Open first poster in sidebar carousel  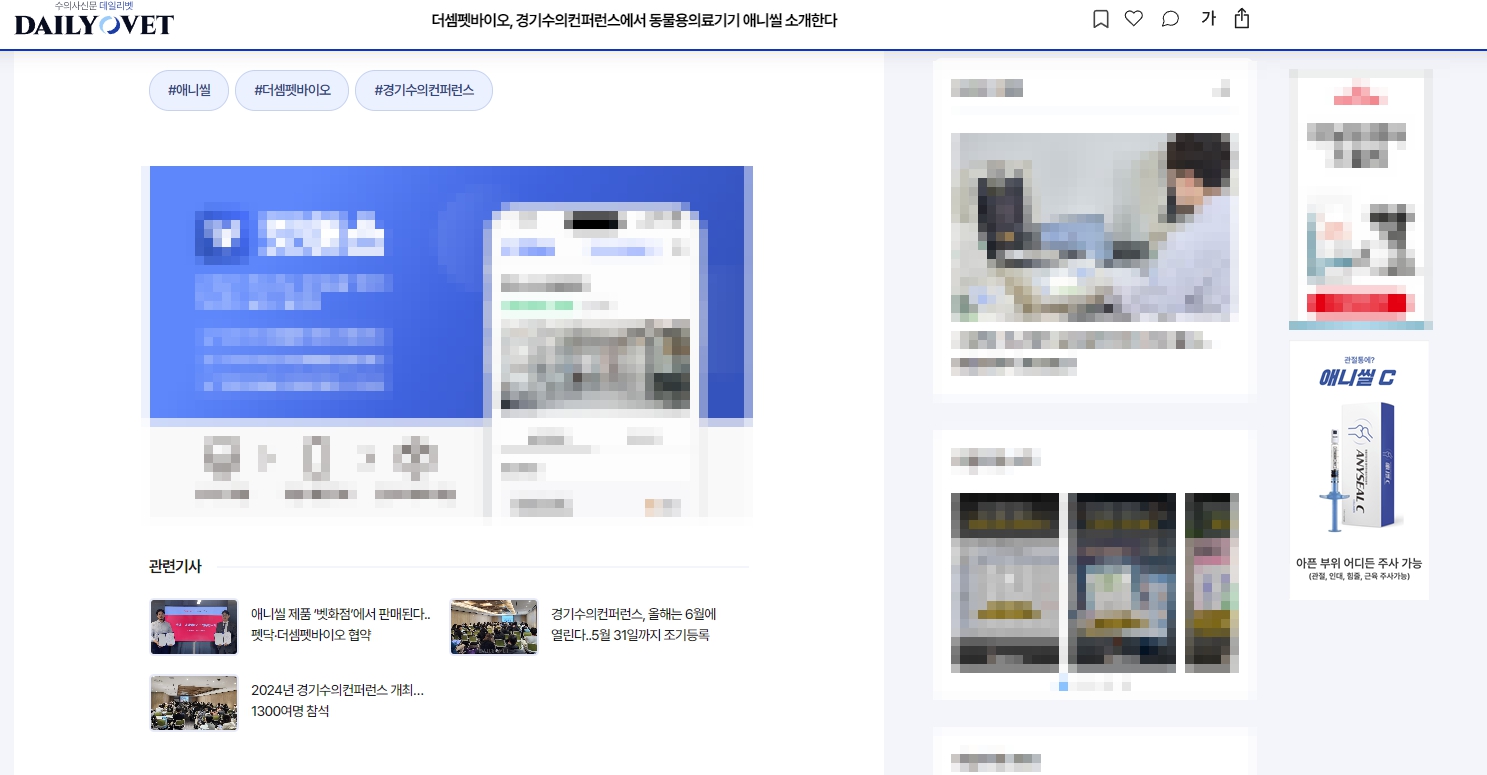tap(1005, 582)
